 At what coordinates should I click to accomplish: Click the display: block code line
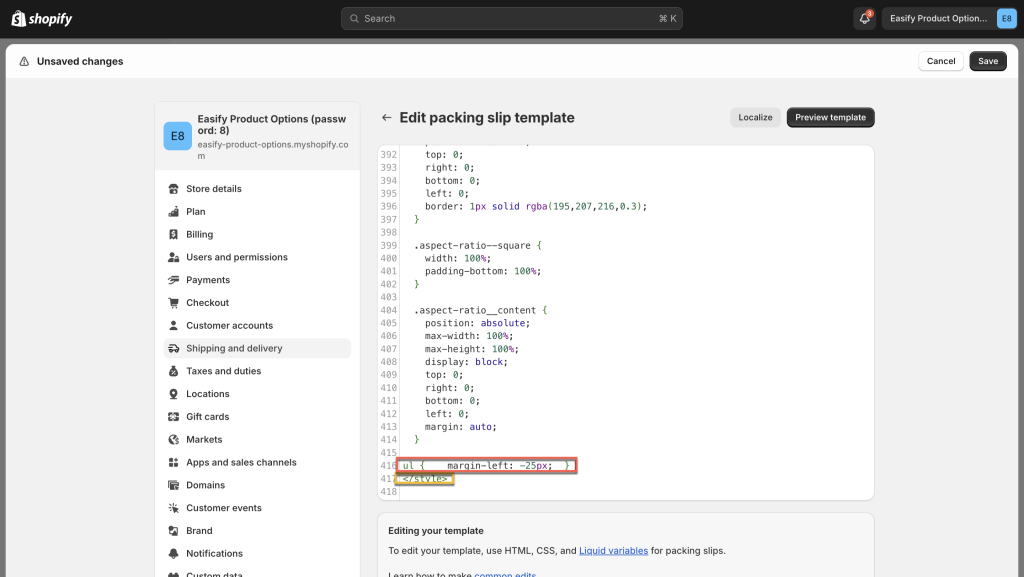tap(466, 362)
